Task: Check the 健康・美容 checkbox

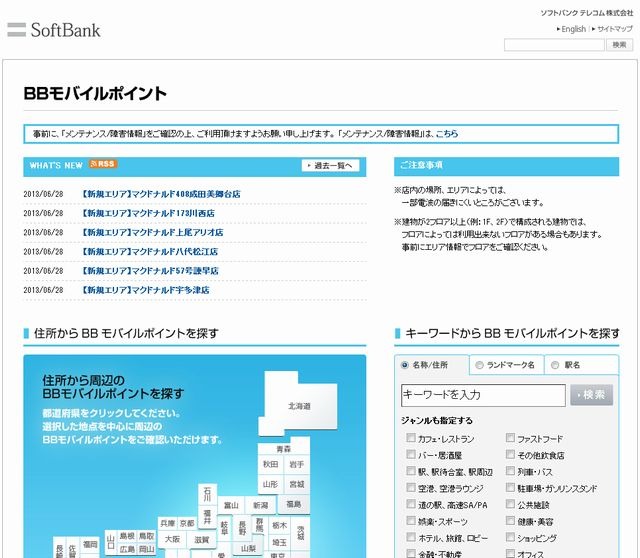Action: pyautogui.click(x=510, y=520)
